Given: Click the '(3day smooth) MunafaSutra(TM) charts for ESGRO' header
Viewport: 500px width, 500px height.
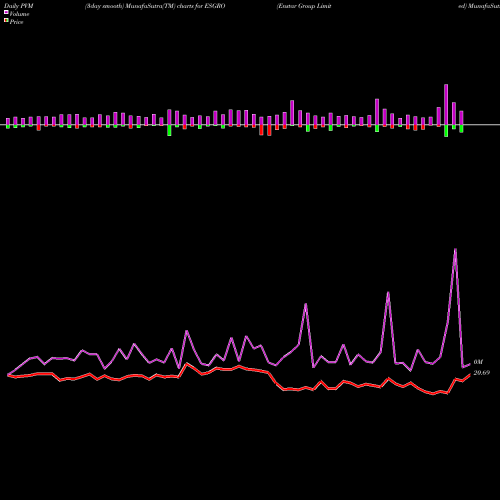Looking at the screenshot, I should (x=155, y=6).
